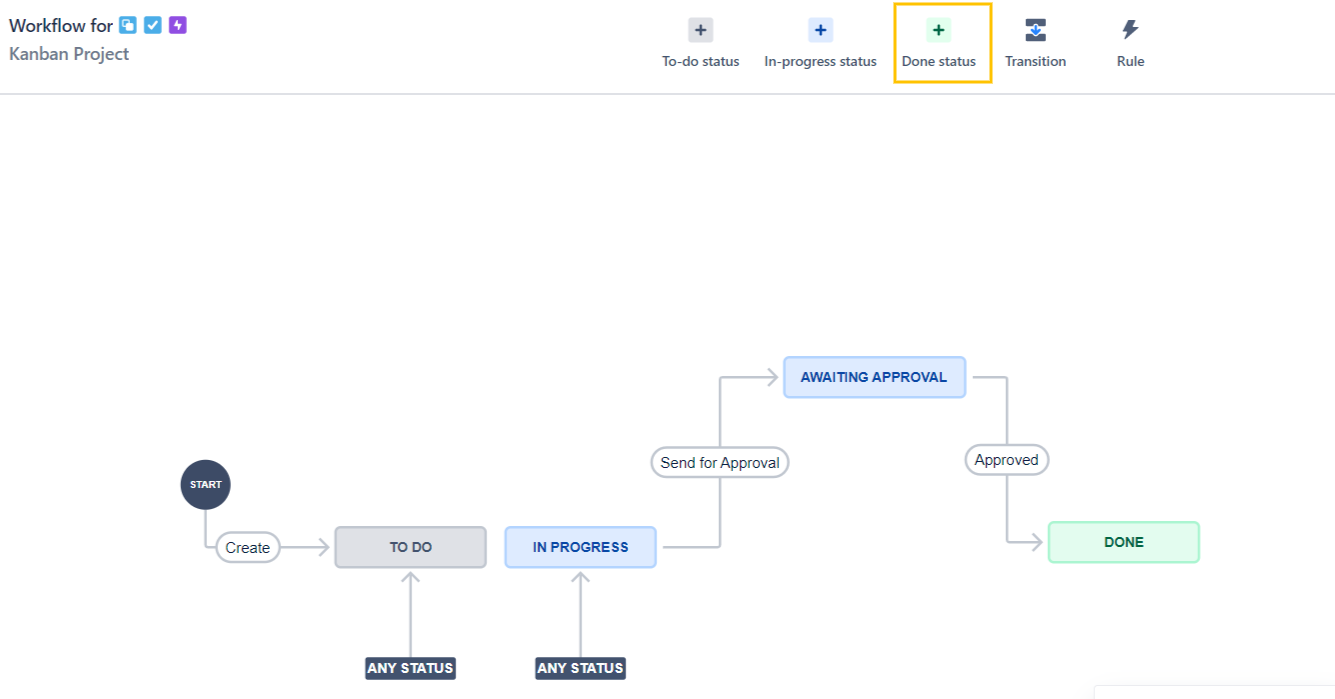Click the blue subtask issue type icon
The width and height of the screenshot is (1335, 699).
coord(128,25)
